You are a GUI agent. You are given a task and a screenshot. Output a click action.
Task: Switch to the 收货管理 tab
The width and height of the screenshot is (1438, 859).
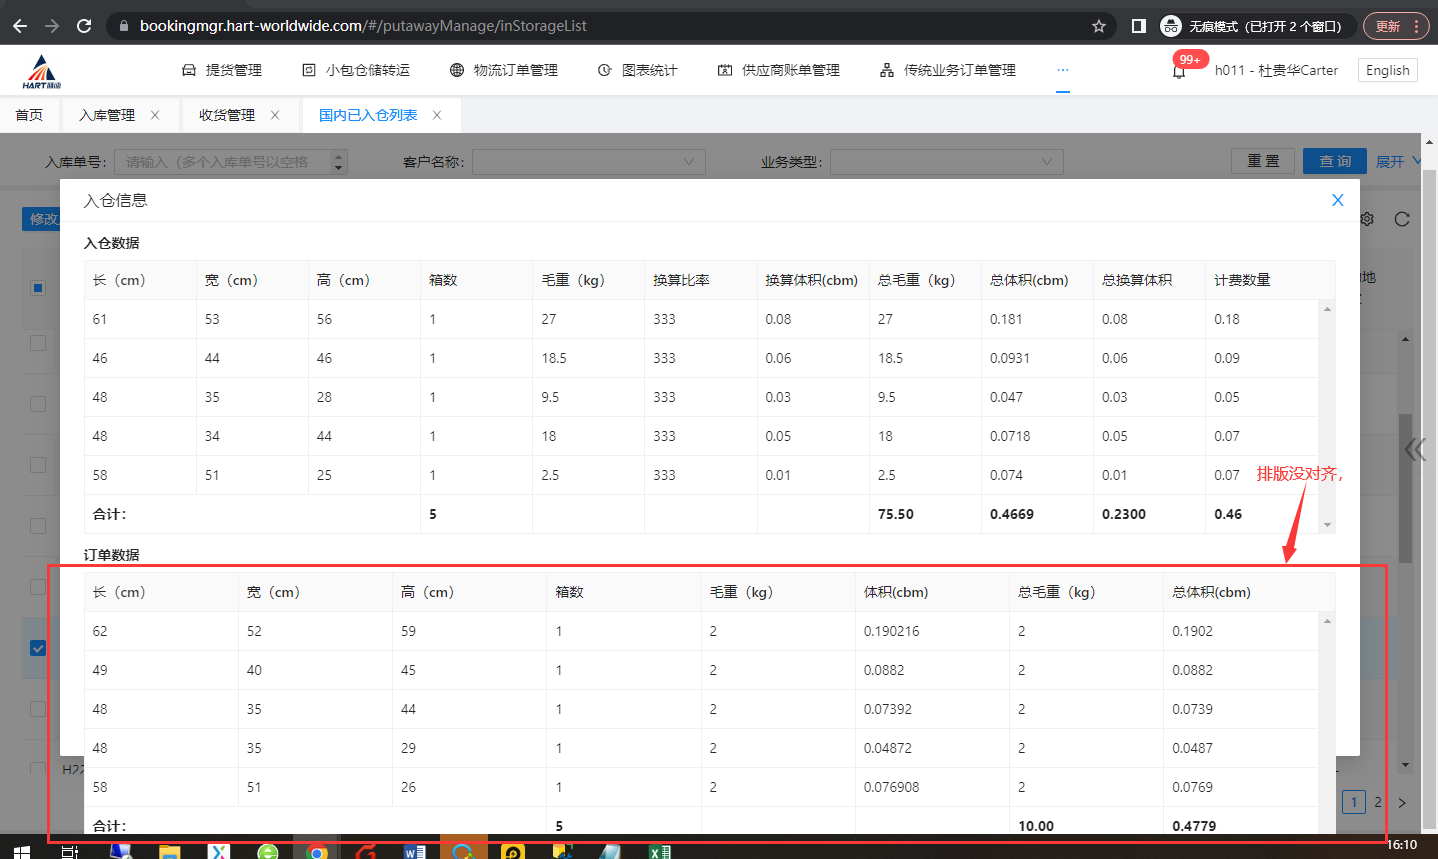(227, 115)
